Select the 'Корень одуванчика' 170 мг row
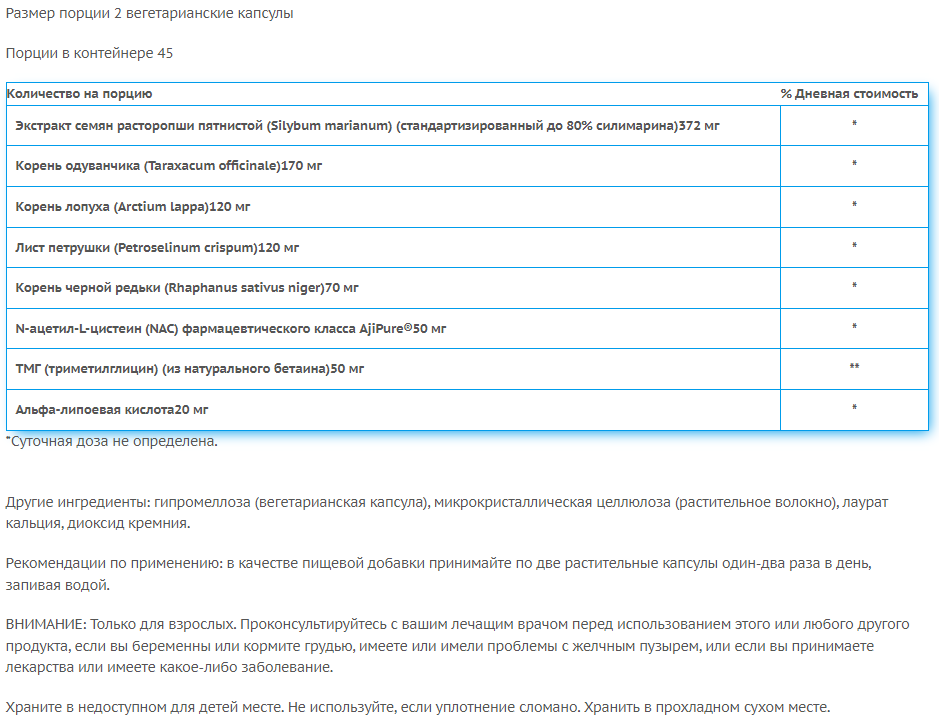 169,165
